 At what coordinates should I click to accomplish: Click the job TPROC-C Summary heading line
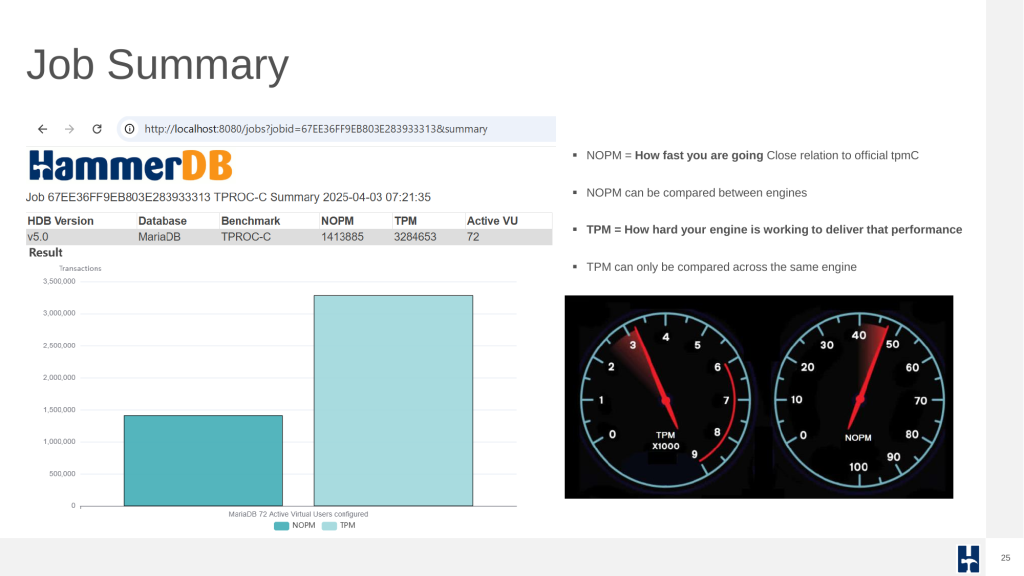click(x=228, y=197)
